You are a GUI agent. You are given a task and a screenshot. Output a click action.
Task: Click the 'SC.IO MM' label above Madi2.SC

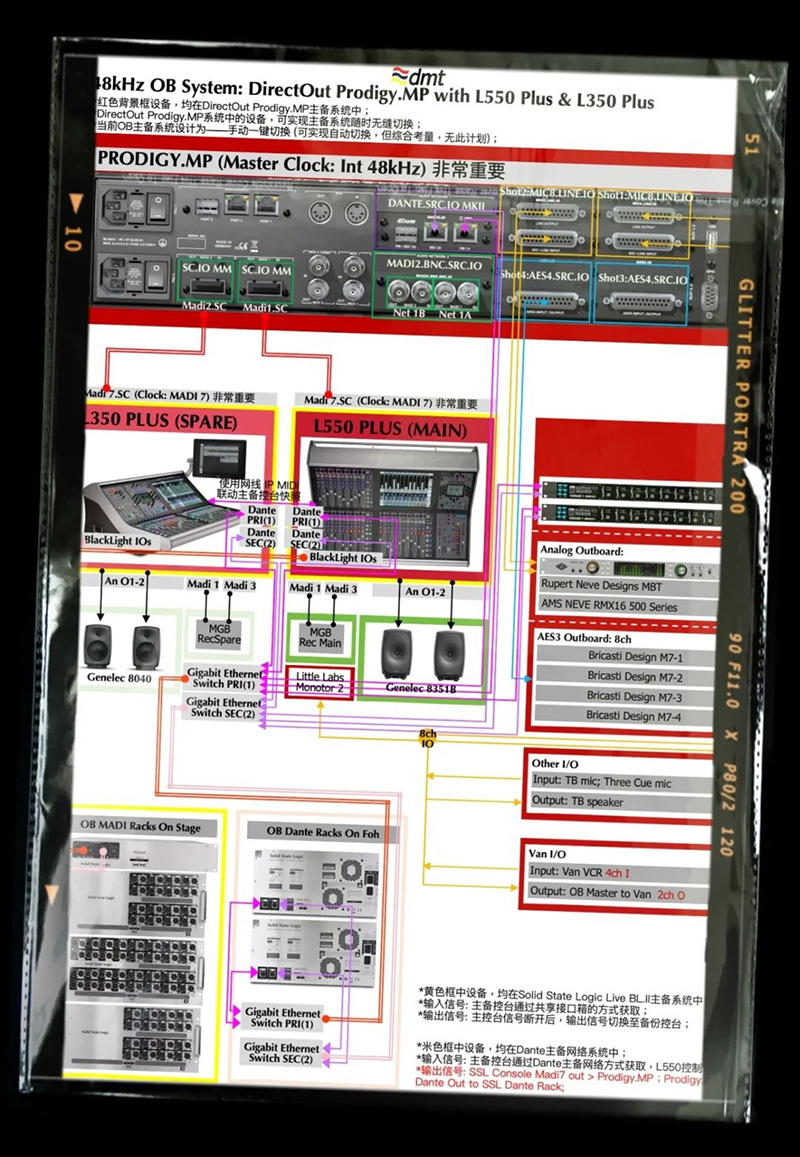pos(206,270)
